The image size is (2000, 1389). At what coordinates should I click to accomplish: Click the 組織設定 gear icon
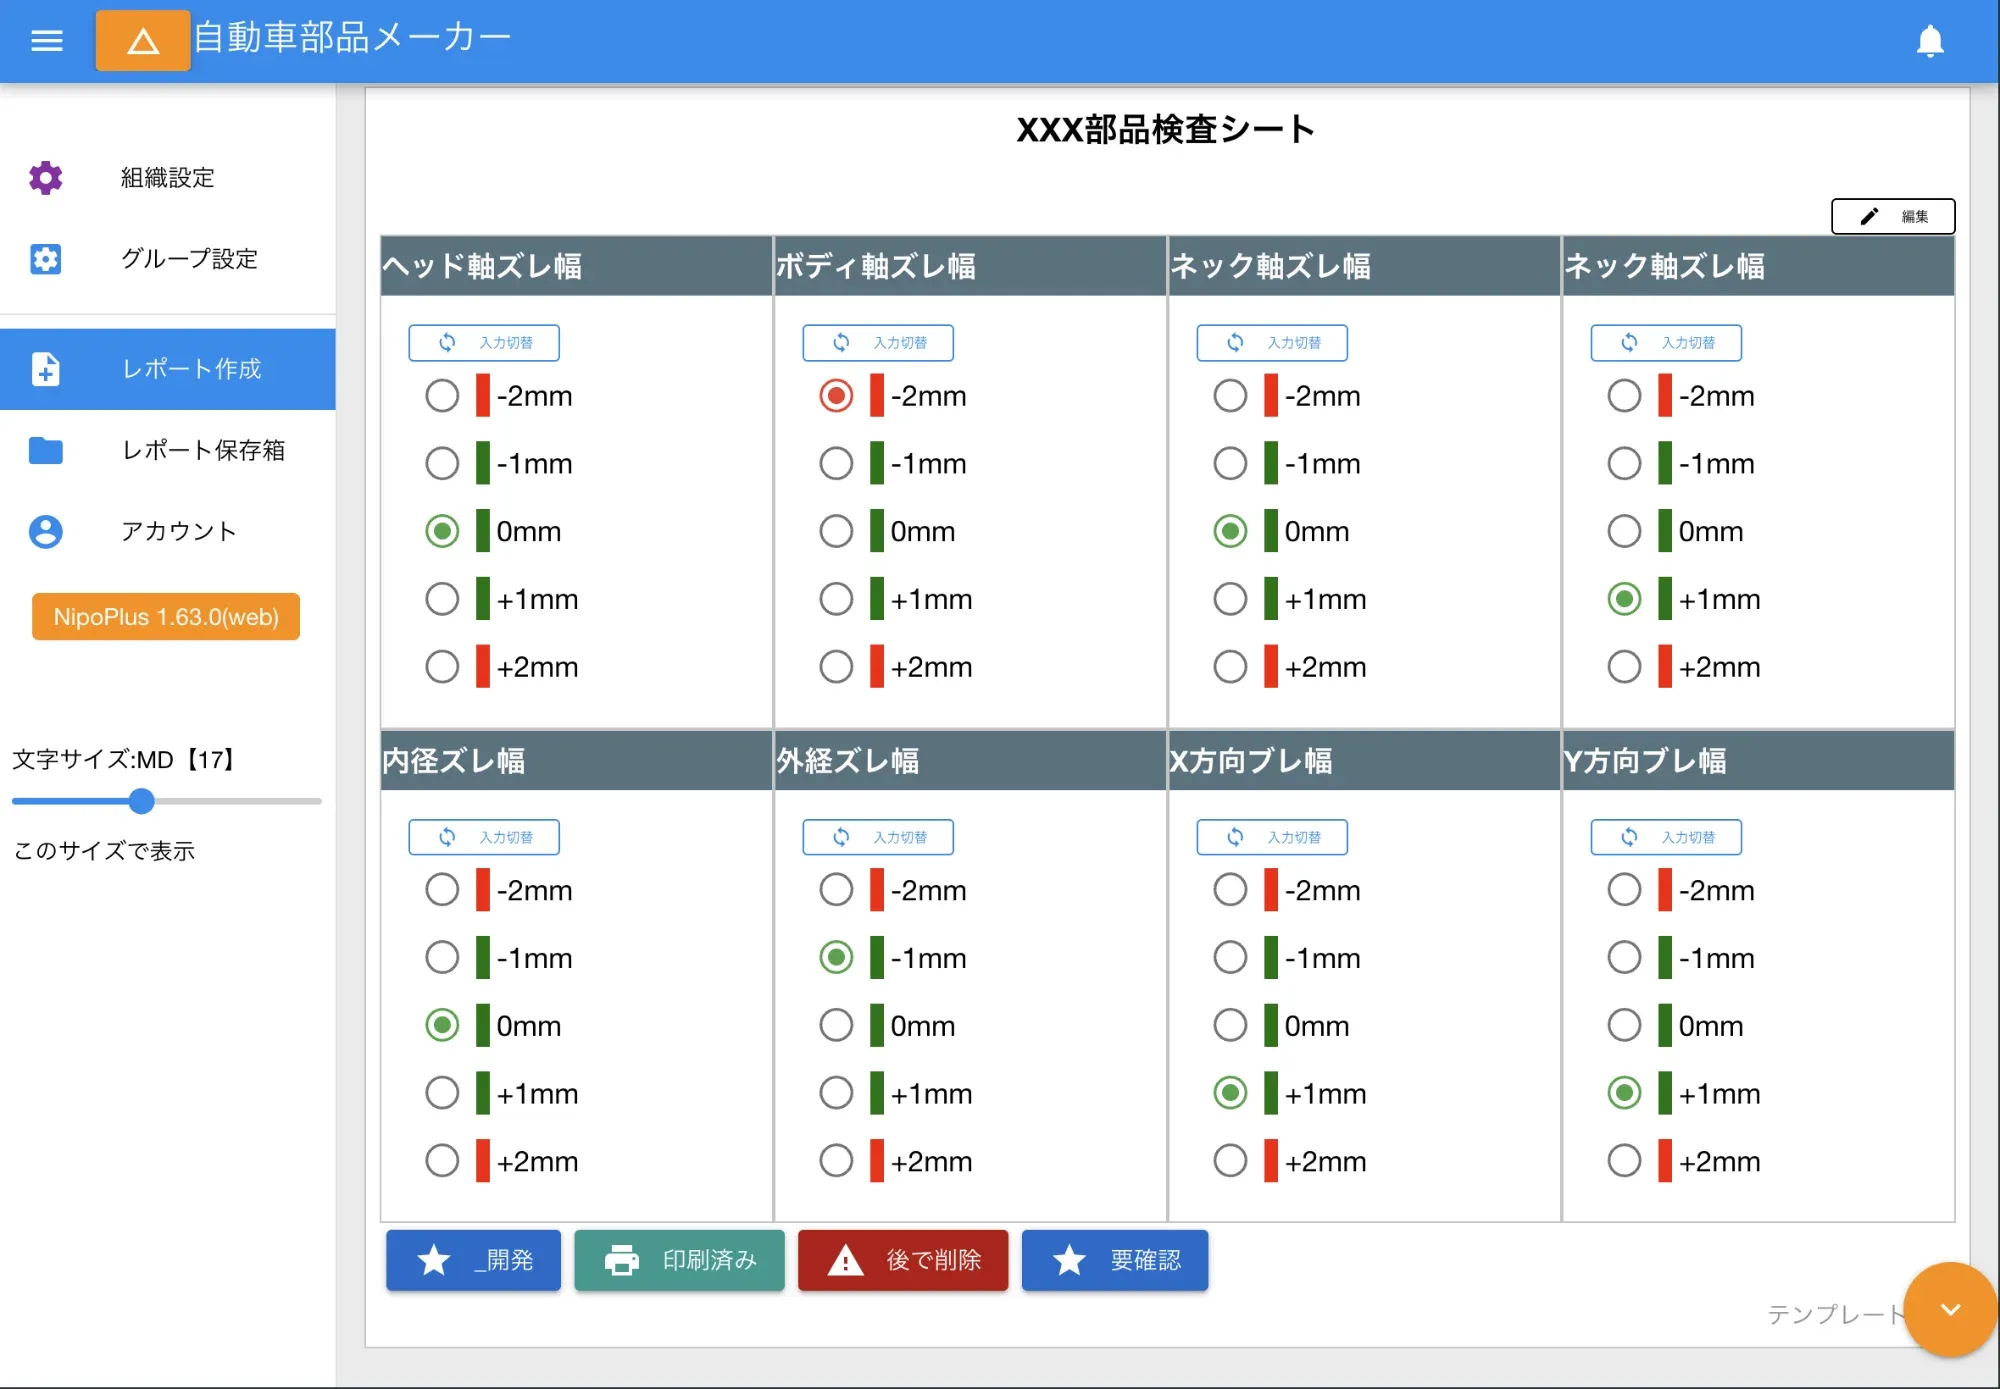(x=45, y=177)
